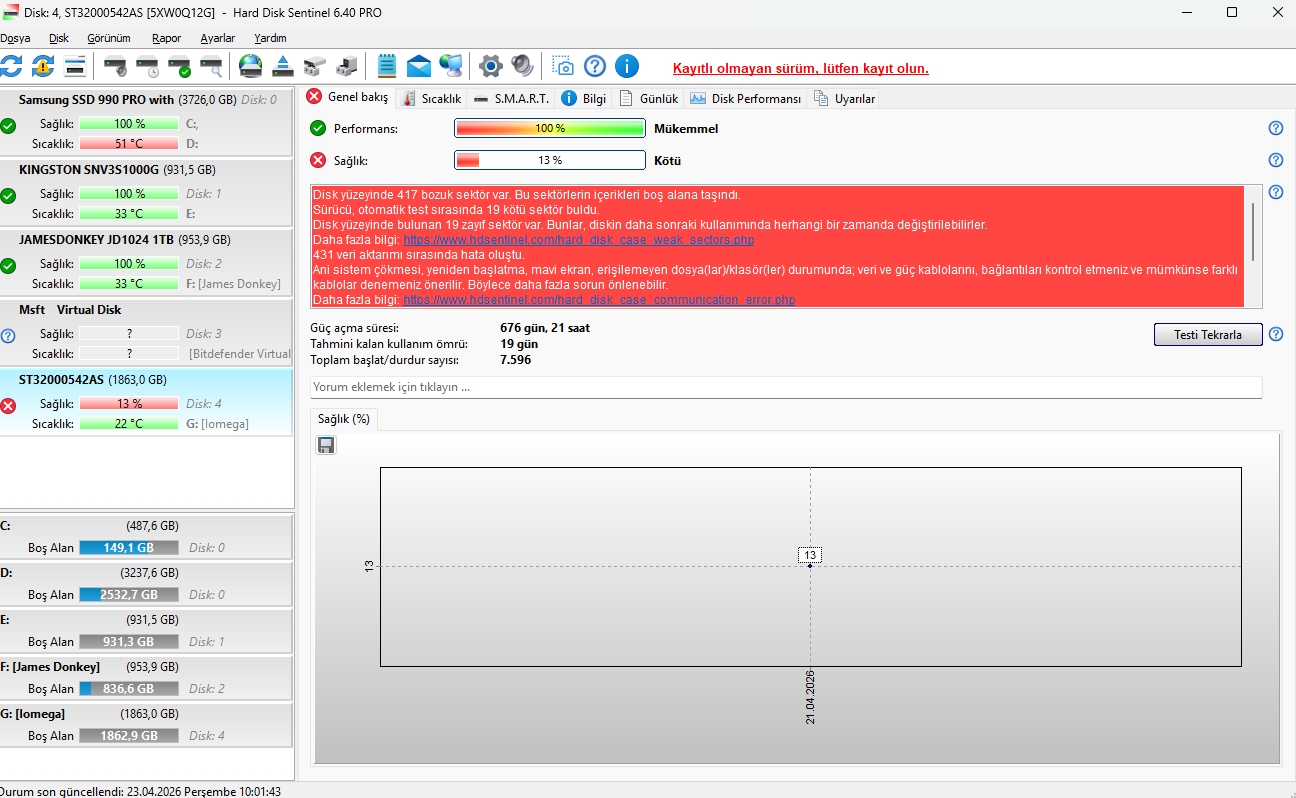
Task: Open the Yardım menu
Action: 270,38
